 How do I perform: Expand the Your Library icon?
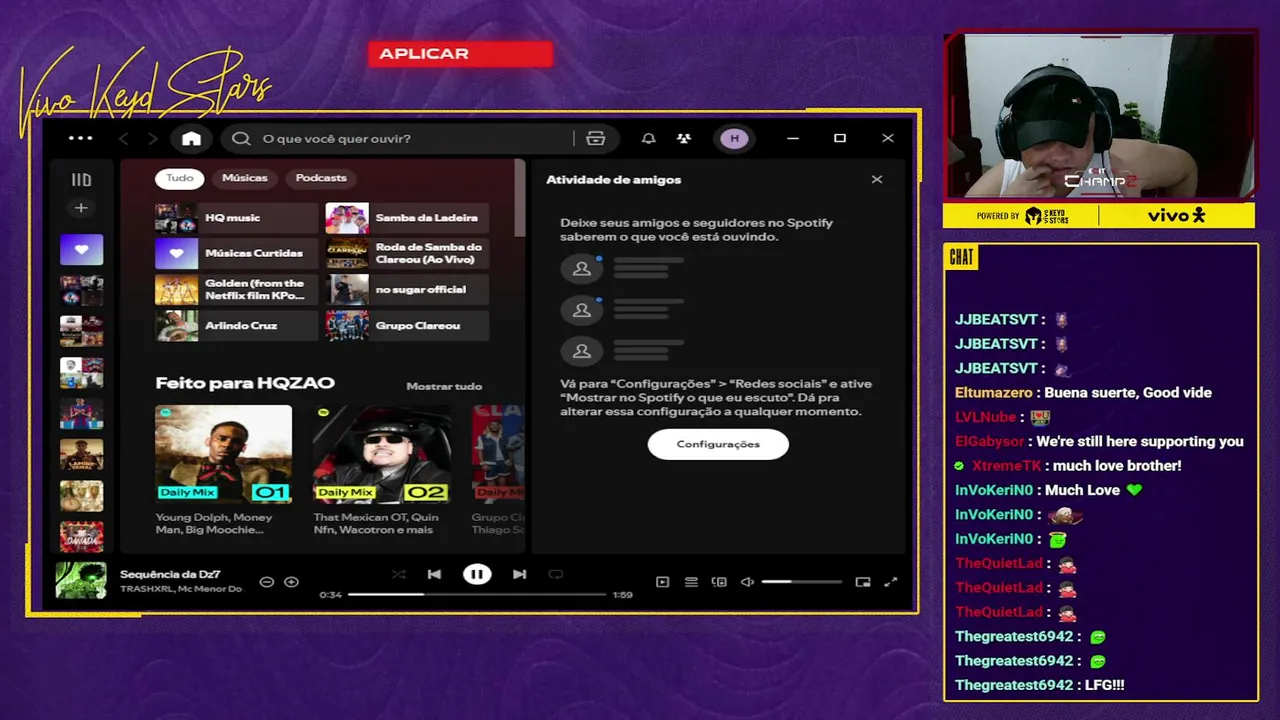[81, 180]
